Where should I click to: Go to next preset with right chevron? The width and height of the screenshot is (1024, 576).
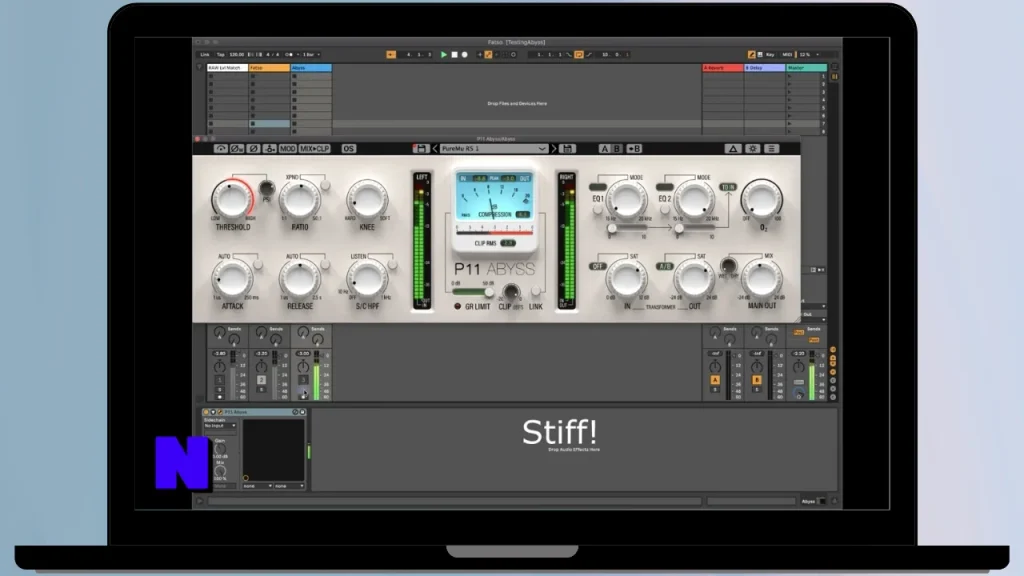[554, 149]
